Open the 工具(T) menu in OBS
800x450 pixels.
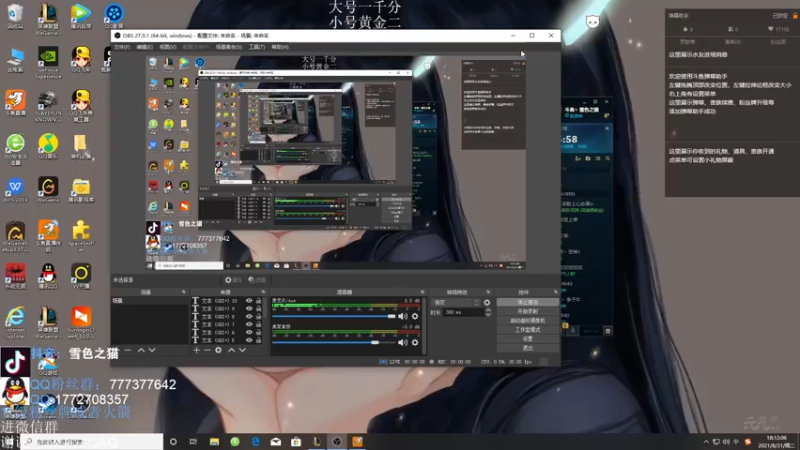(257, 47)
